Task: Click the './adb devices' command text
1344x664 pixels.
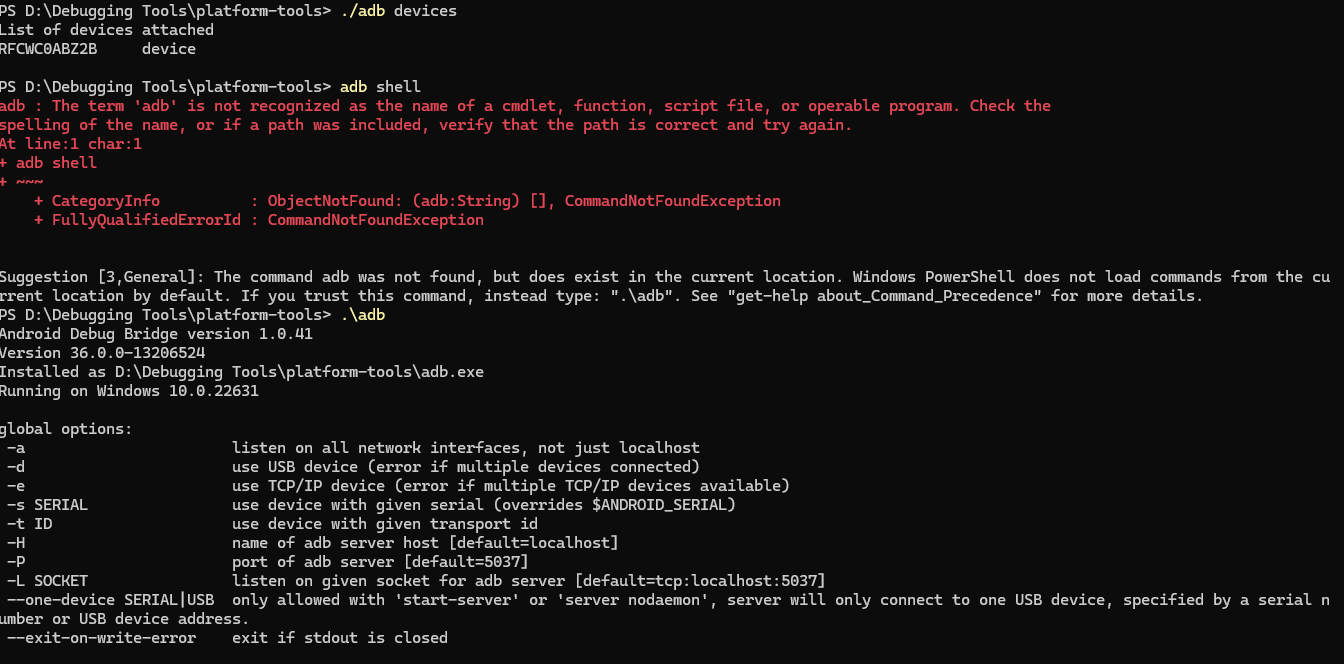Action: click(x=398, y=11)
